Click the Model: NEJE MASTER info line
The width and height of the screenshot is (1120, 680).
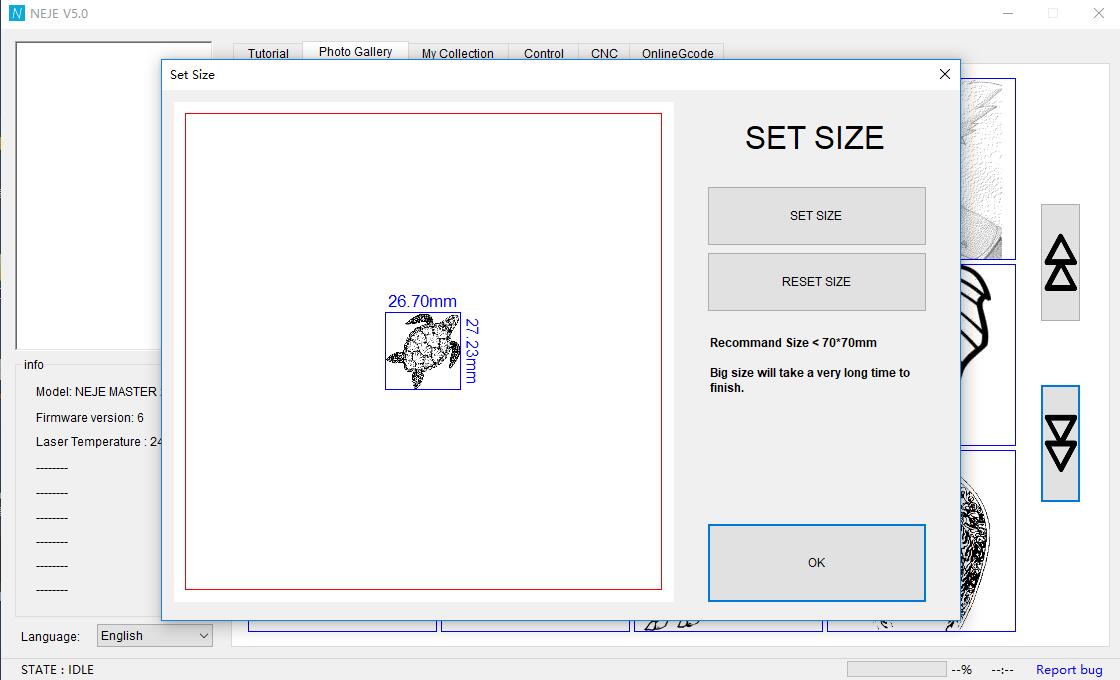(x=99, y=391)
